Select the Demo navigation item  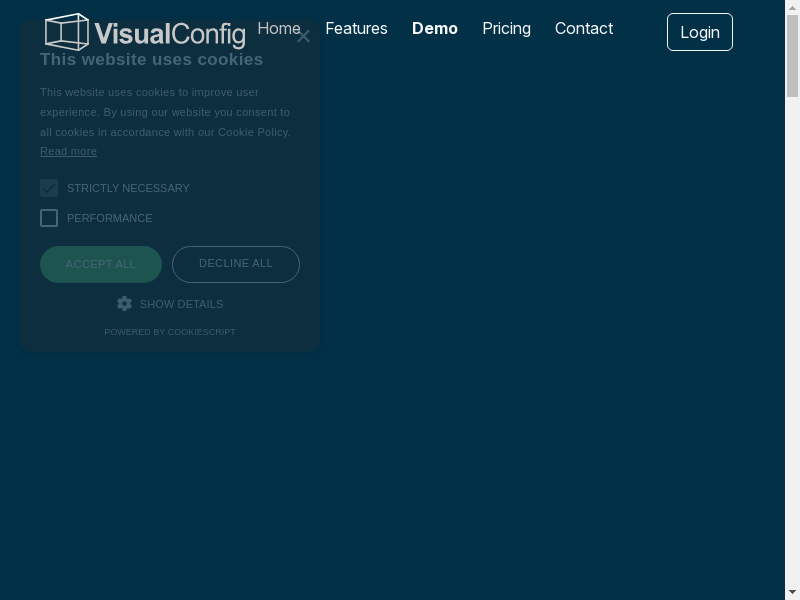[435, 28]
